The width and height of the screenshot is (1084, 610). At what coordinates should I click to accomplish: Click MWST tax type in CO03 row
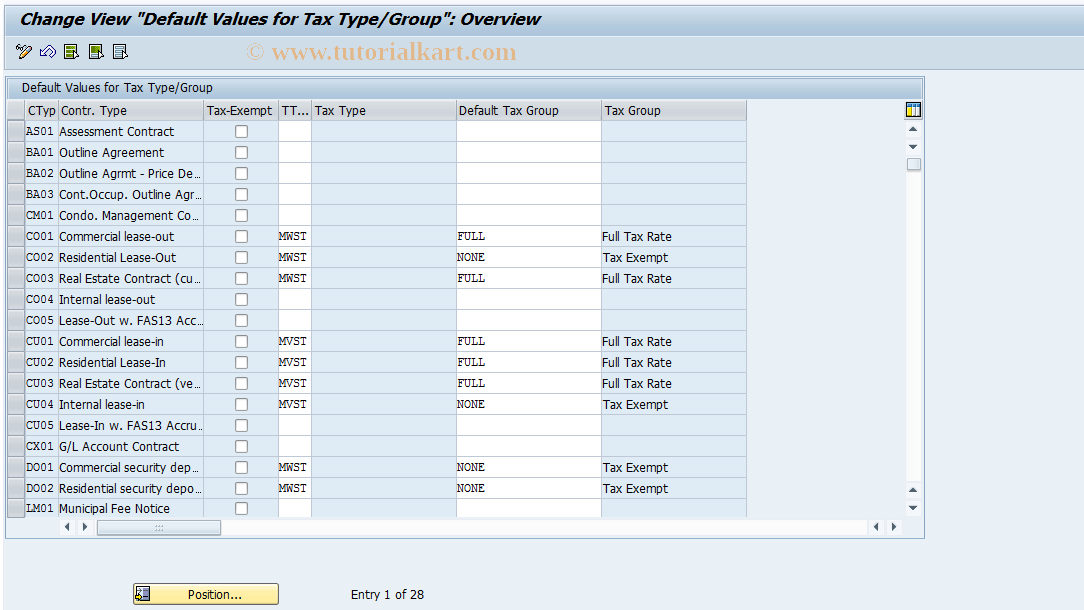(x=293, y=278)
